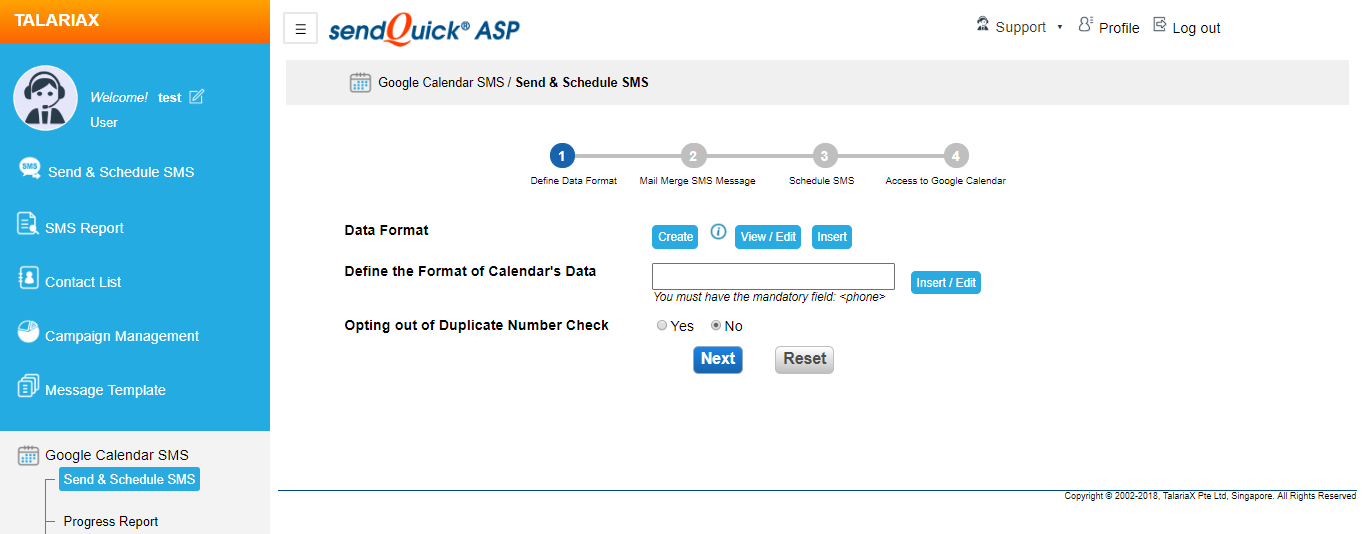Screen dimensions: 1366x534
Task: Select Yes for Duplicate Number Check opt-out
Action: click(662, 326)
